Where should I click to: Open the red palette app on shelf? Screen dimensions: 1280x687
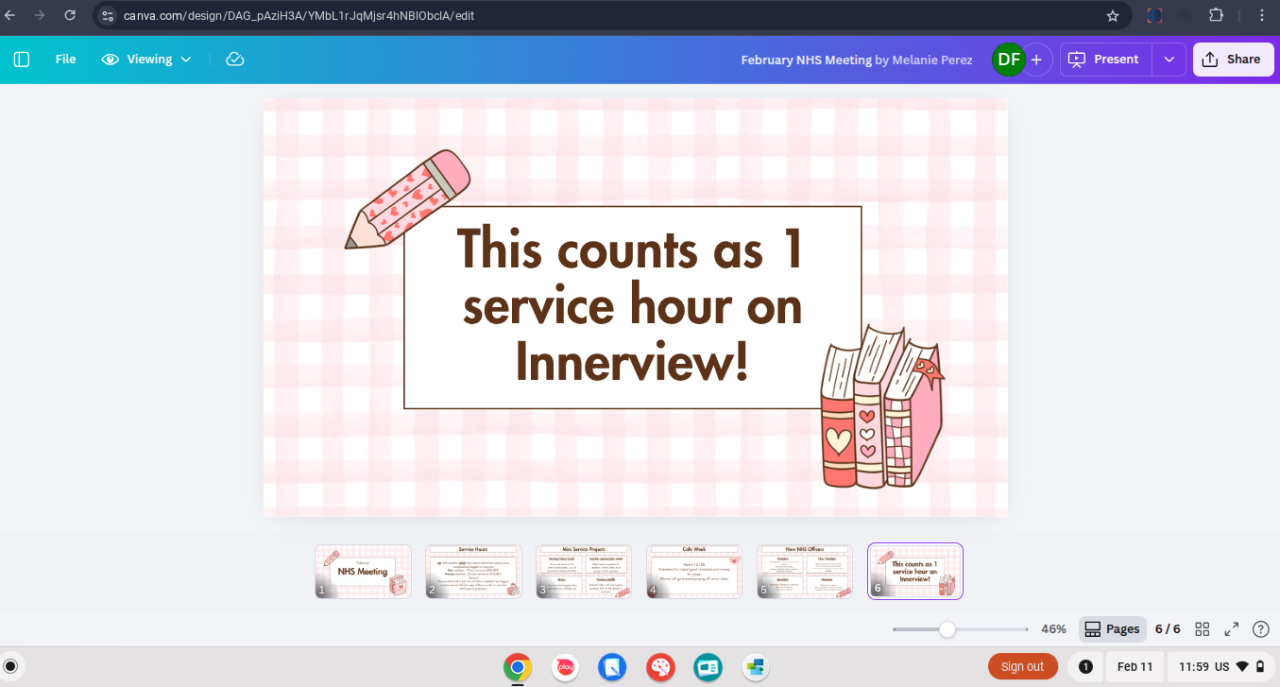pyautogui.click(x=660, y=666)
